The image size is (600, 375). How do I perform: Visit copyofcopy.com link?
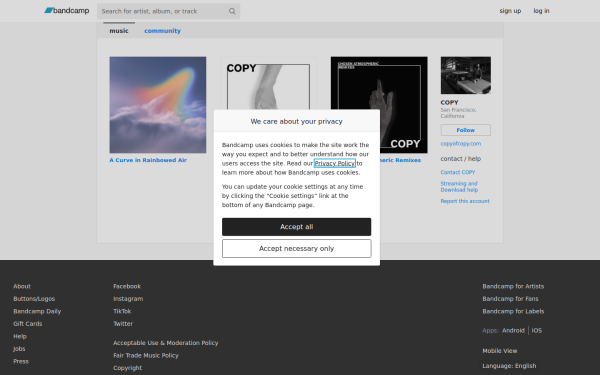(x=460, y=143)
